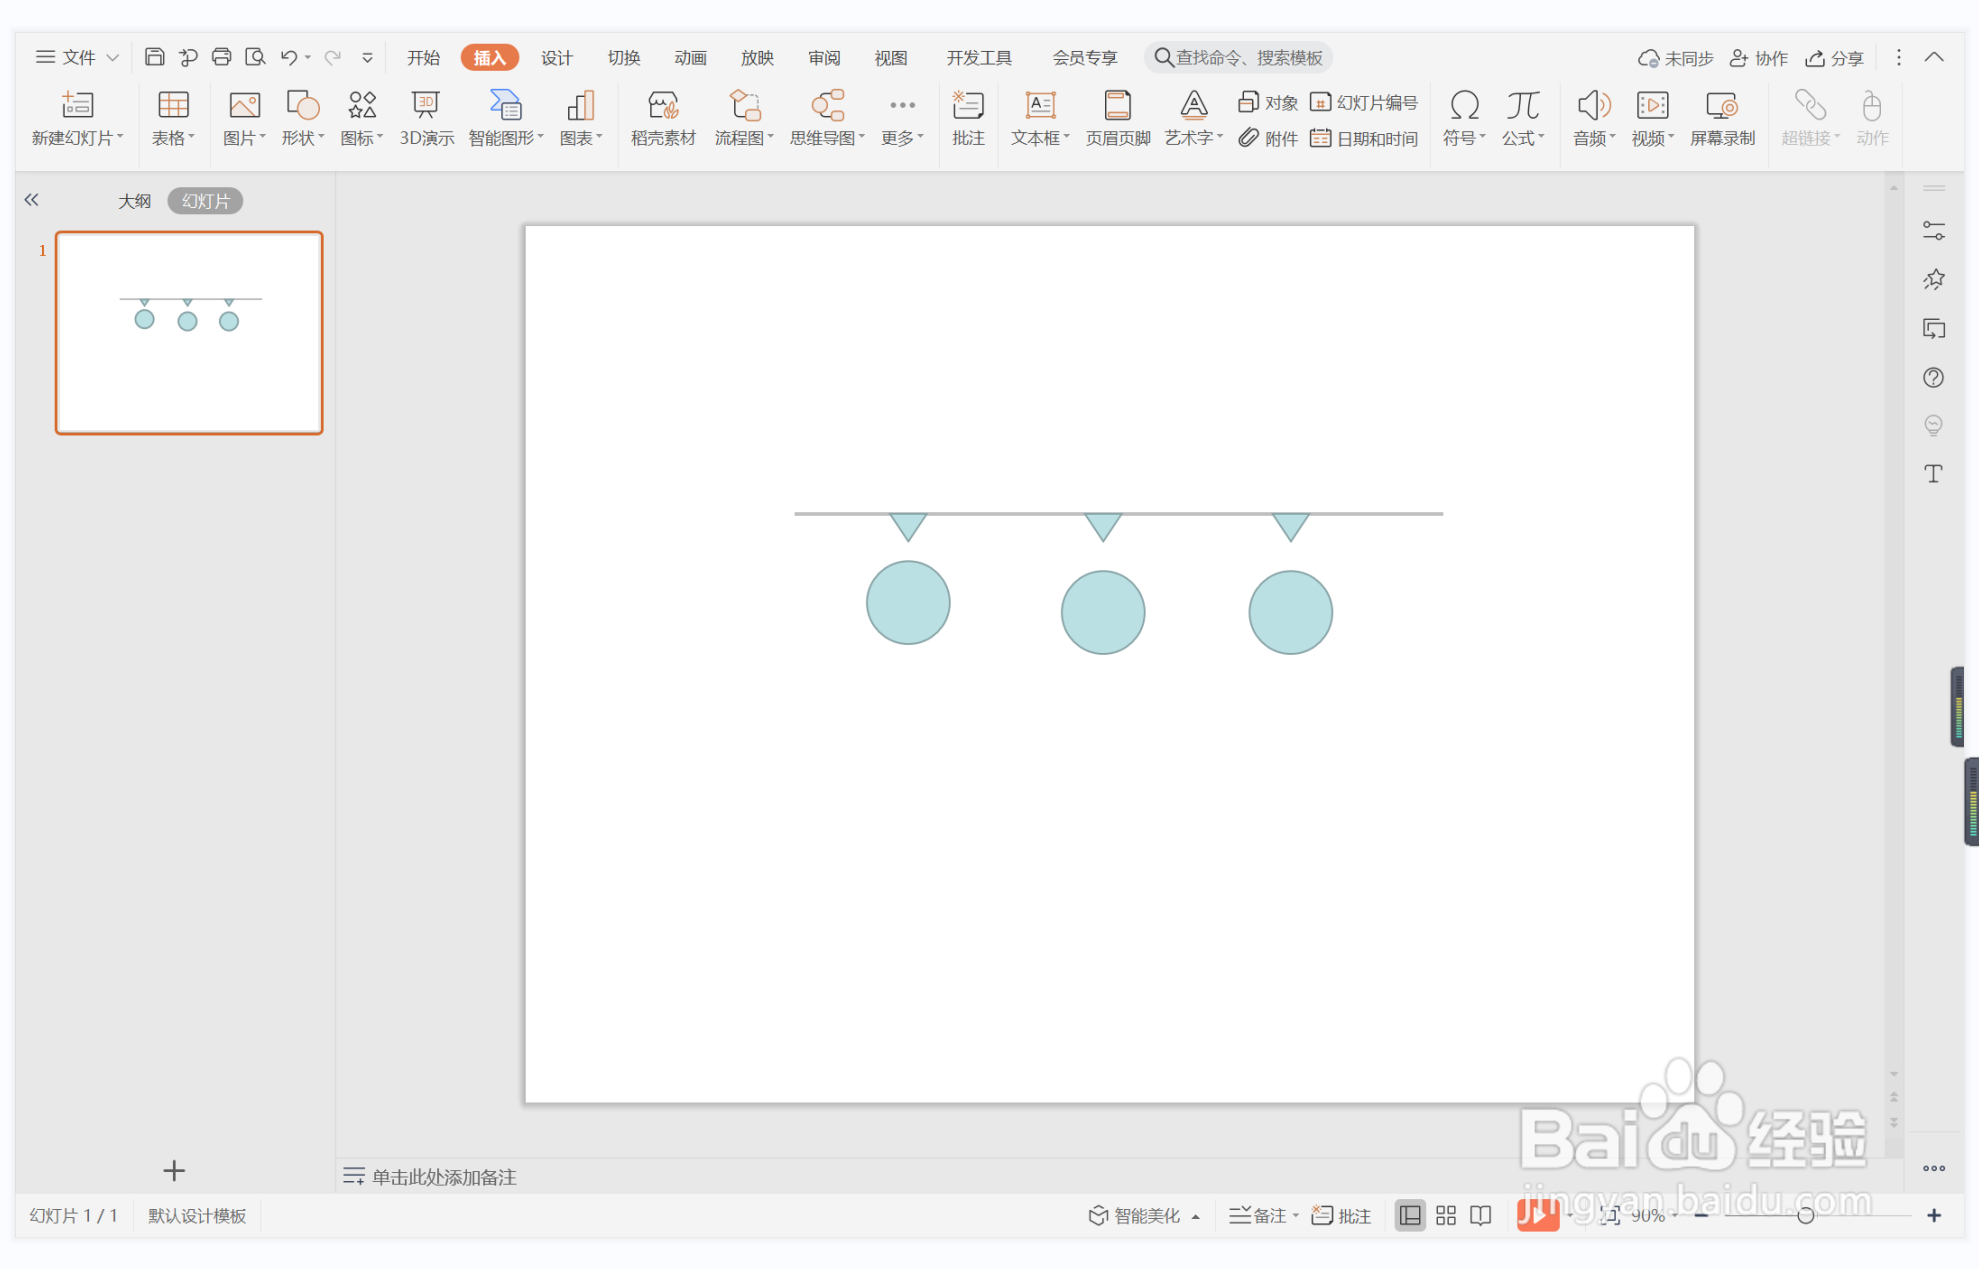Switch to normal view mode button
Image resolution: width=1979 pixels, height=1269 pixels.
[1409, 1215]
